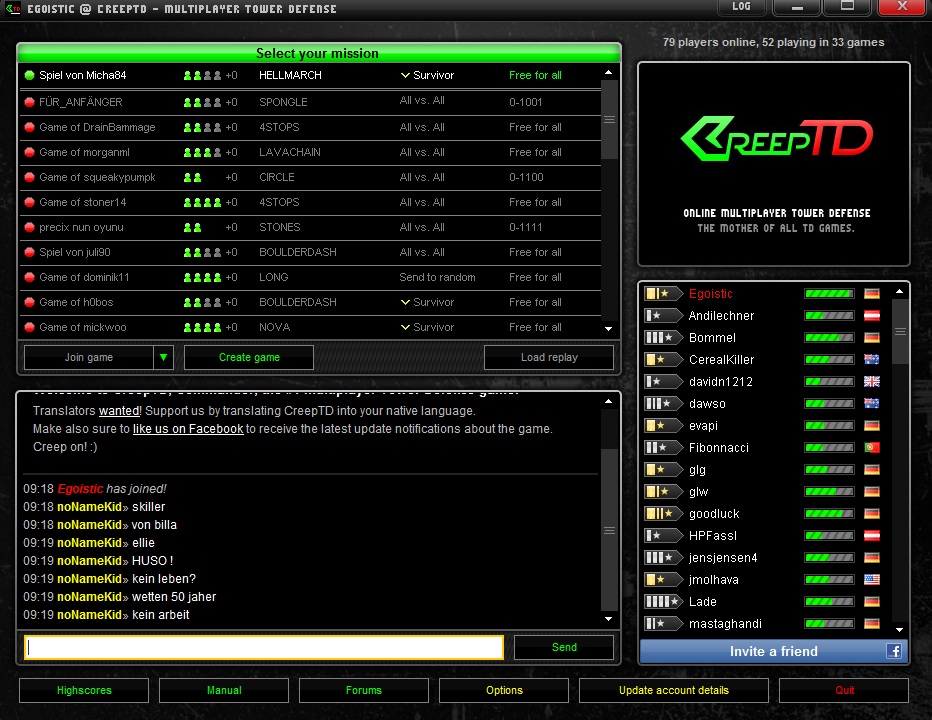Viewport: 932px width, 720px height.
Task: Click the red status dot for Game of DrainBammage
Action: pyautogui.click(x=29, y=127)
